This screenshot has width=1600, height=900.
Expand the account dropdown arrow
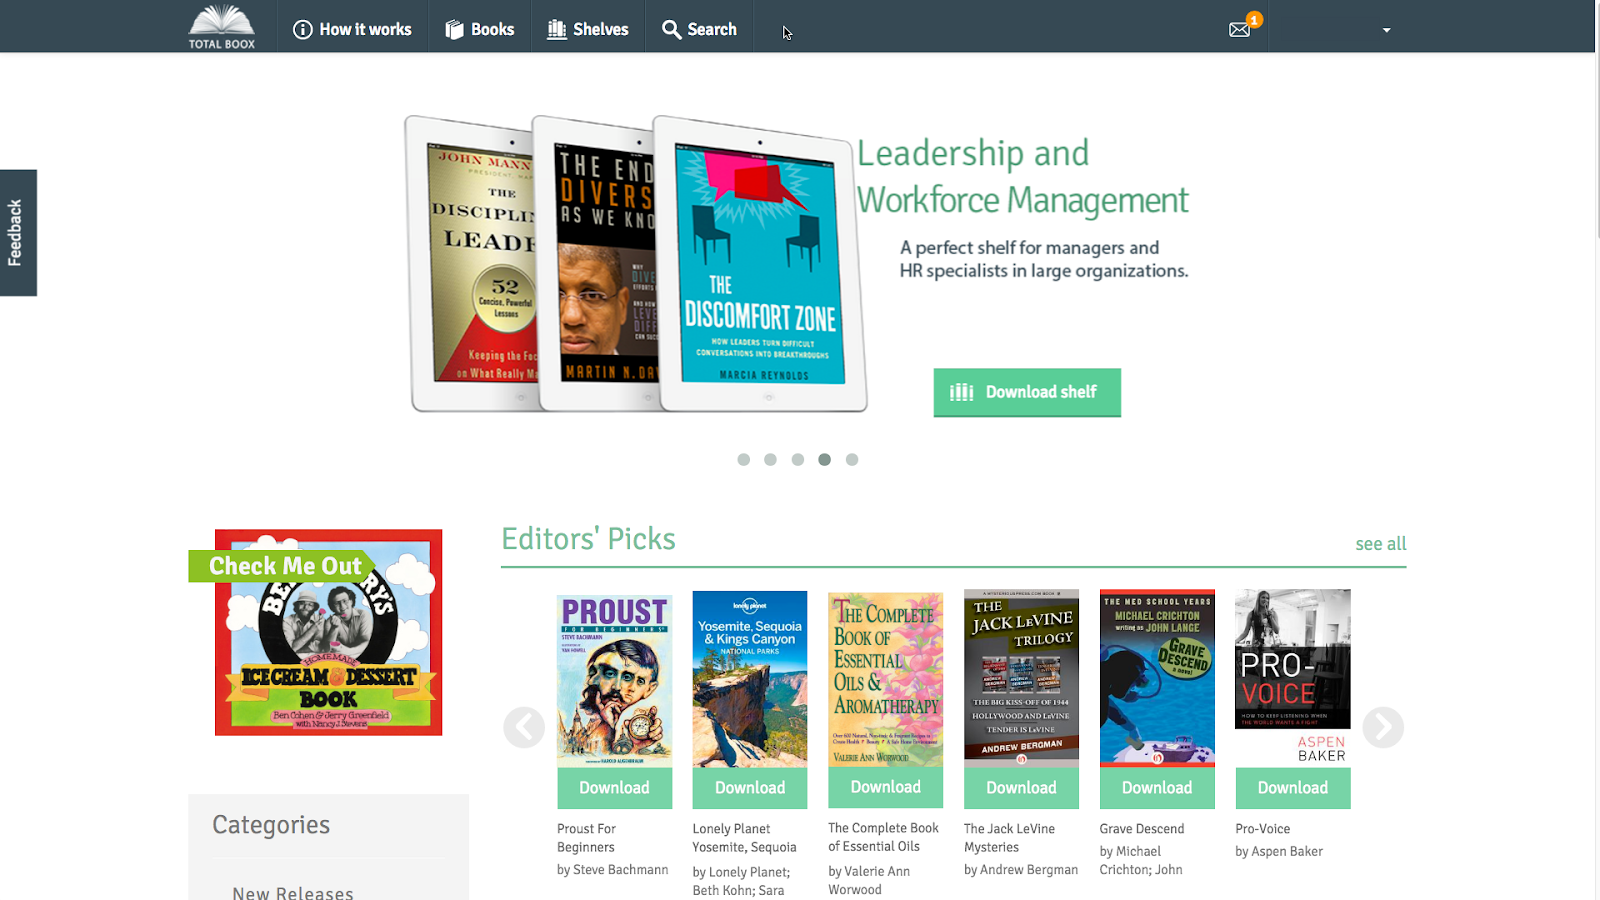coord(1386,30)
